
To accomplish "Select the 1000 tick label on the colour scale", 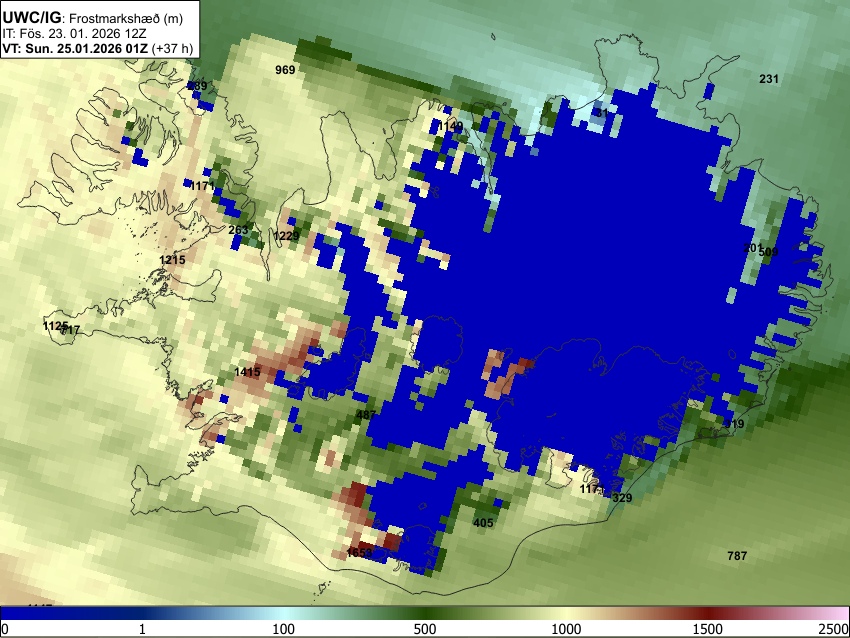I will (x=566, y=629).
